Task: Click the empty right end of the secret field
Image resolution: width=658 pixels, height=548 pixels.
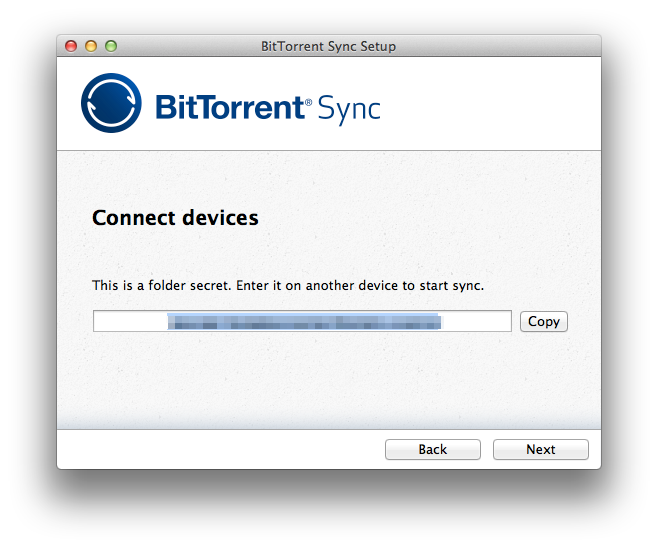Action: (x=476, y=321)
